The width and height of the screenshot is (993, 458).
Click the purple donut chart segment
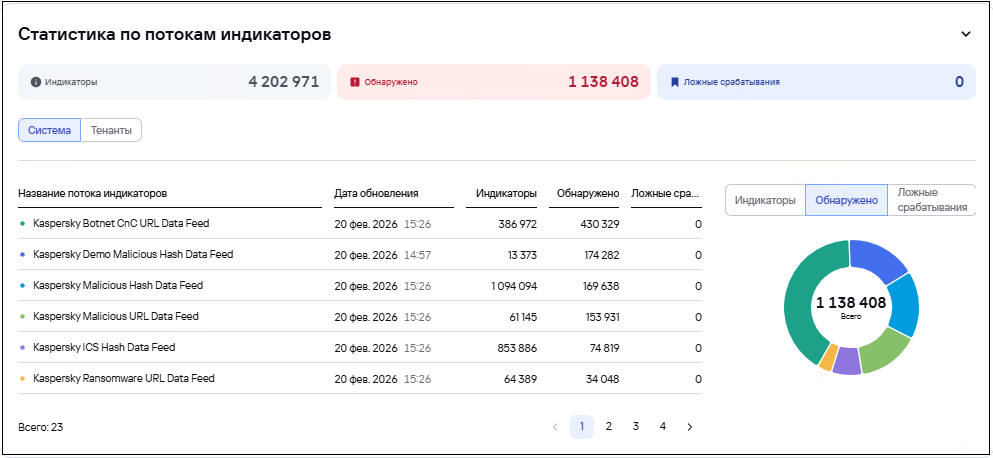[847, 361]
